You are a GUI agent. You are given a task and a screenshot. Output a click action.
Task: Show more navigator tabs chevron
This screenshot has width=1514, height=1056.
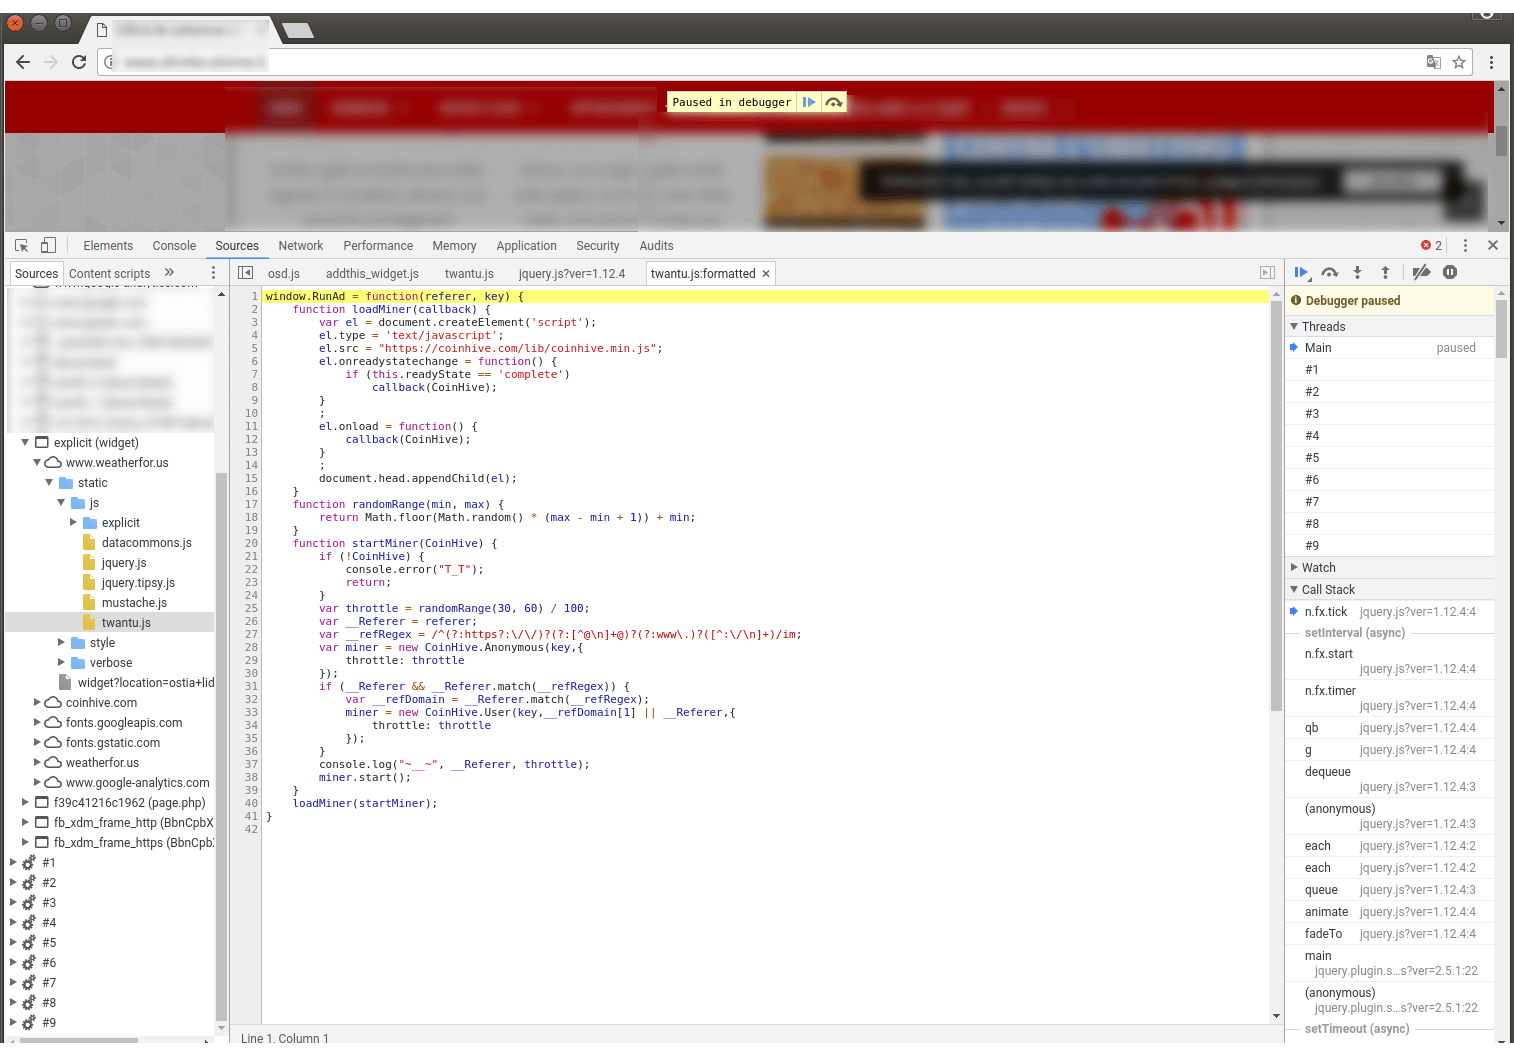click(x=169, y=272)
